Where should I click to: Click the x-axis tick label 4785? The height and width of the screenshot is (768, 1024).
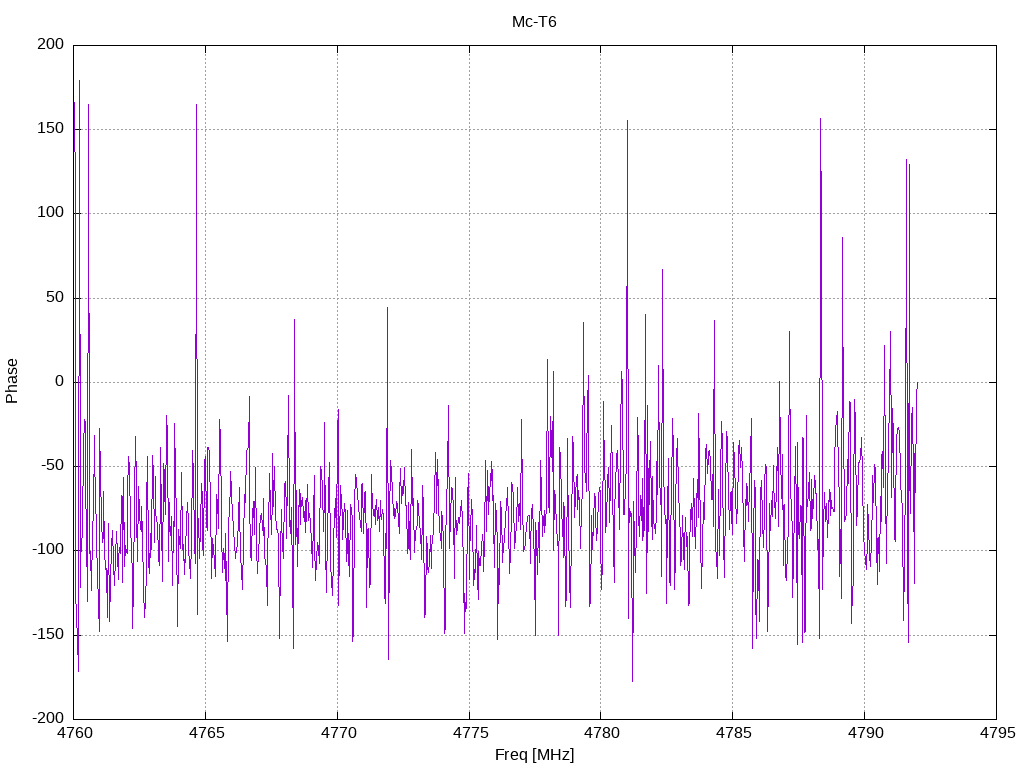coord(733,733)
